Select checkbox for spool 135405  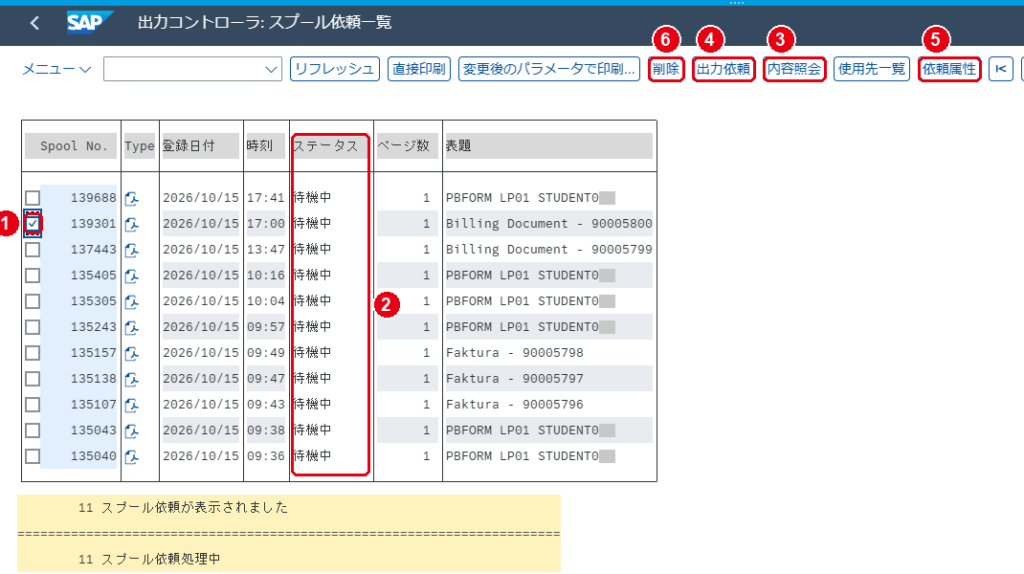pyautogui.click(x=33, y=276)
